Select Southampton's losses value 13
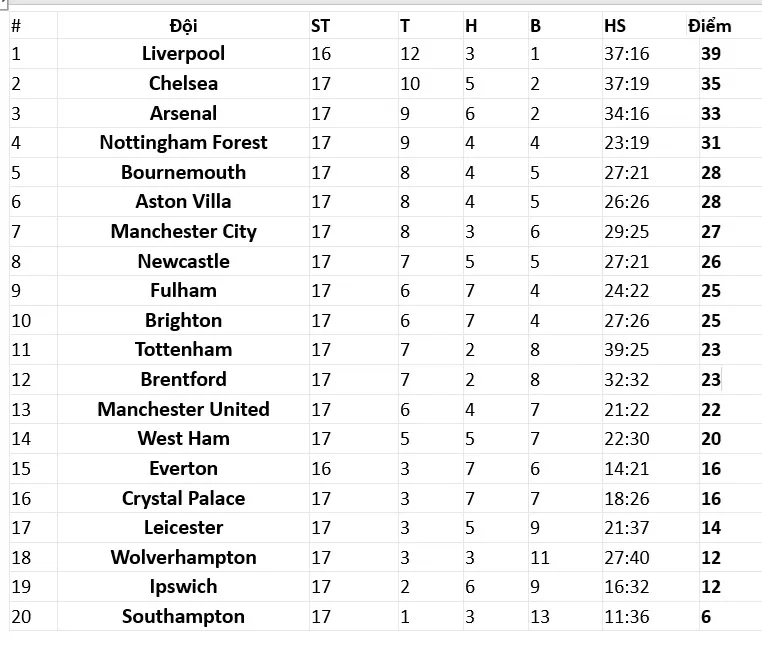 tap(540, 617)
